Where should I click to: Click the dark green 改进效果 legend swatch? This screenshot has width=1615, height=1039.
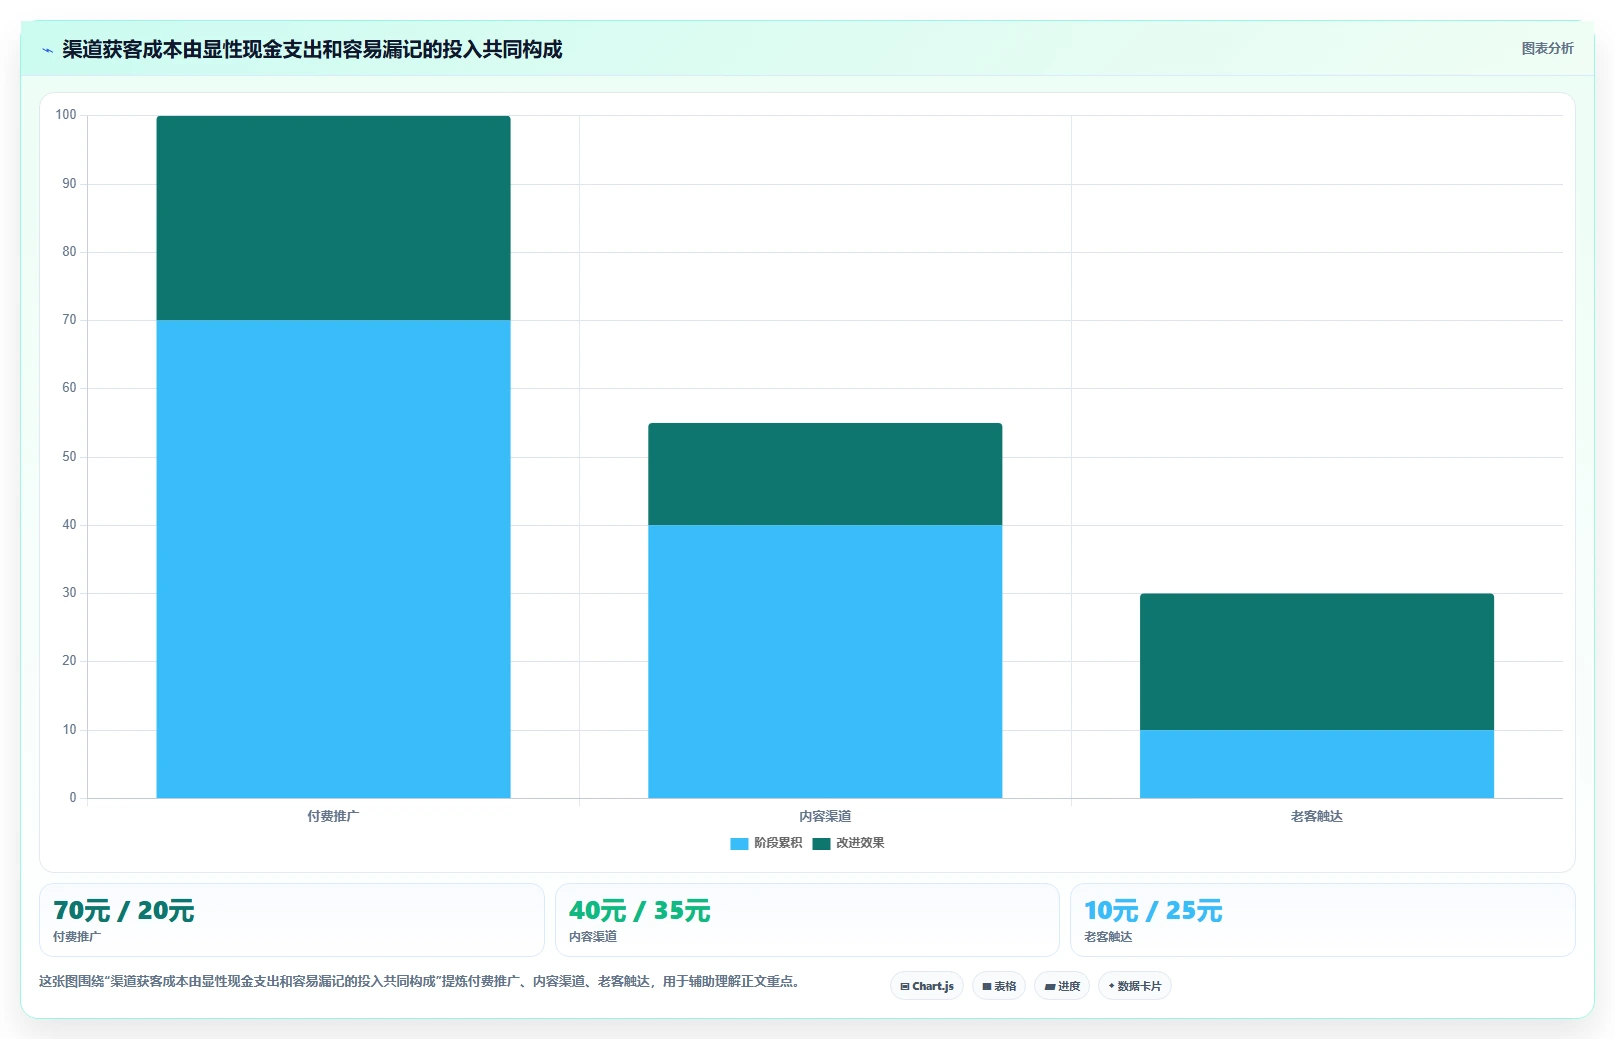(x=821, y=844)
